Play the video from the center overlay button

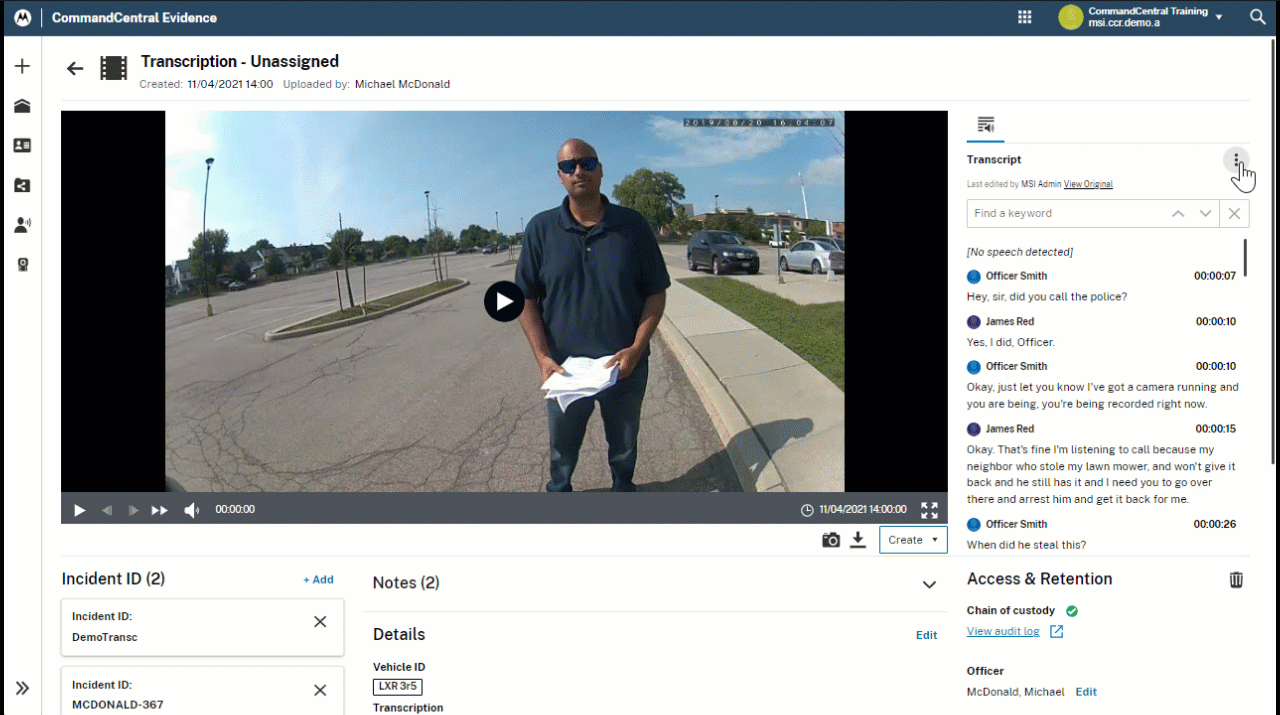(x=504, y=301)
